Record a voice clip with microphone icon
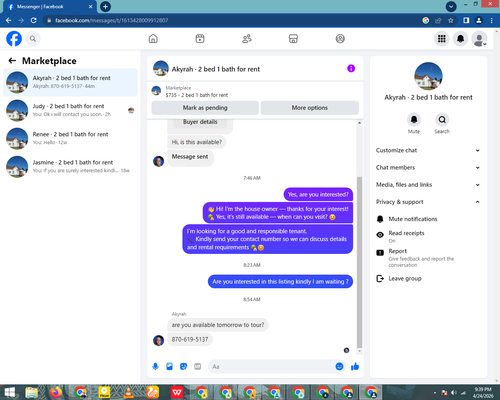 point(155,367)
